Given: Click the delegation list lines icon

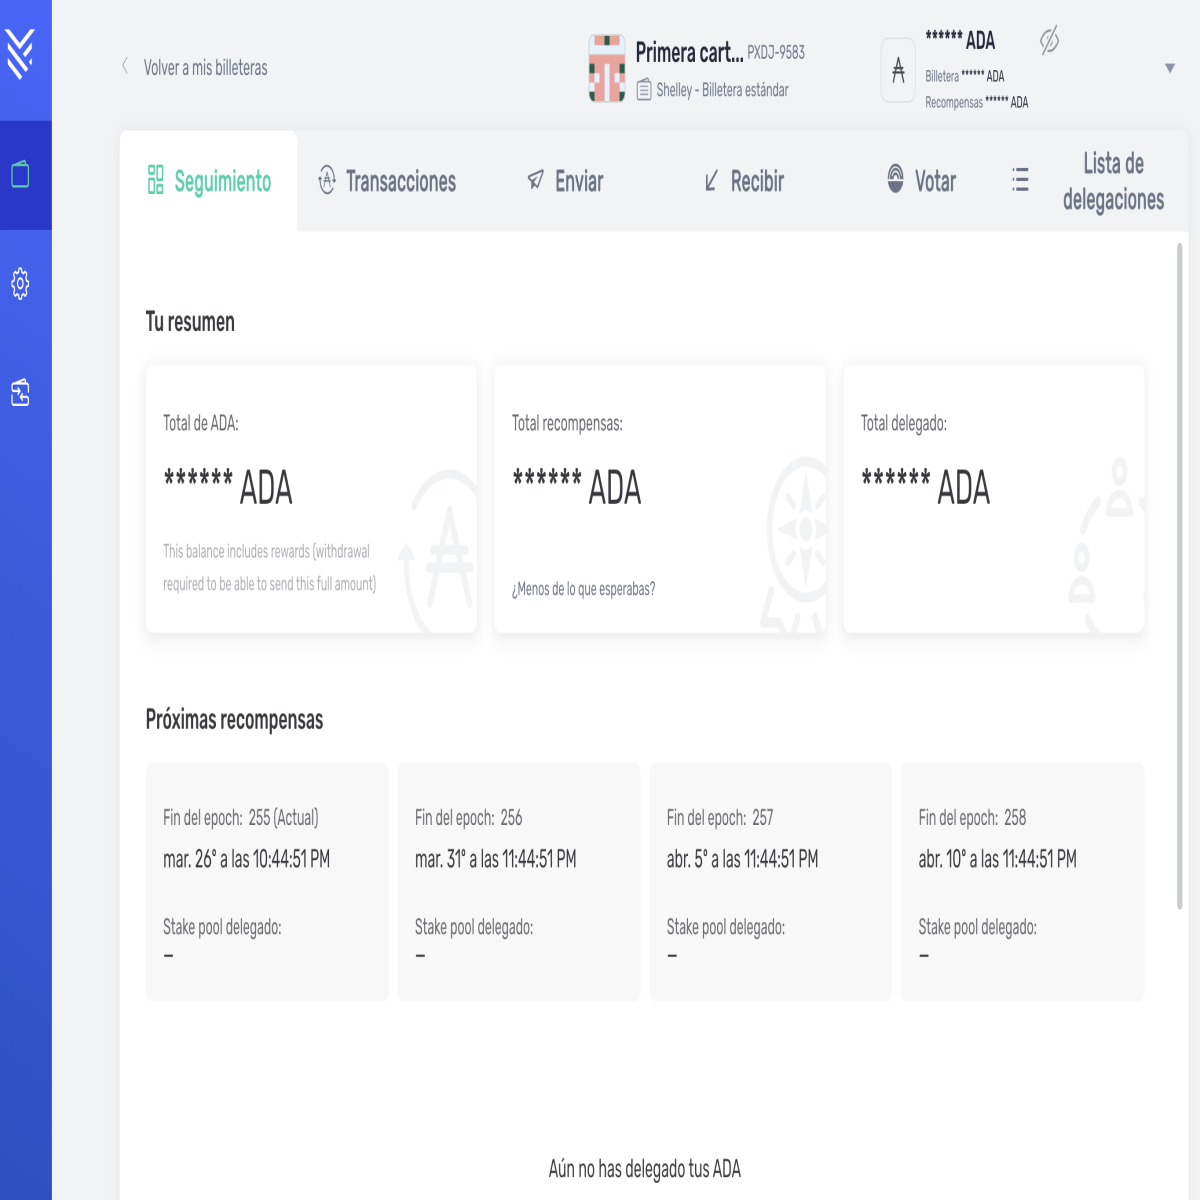Looking at the screenshot, I should 1020,180.
